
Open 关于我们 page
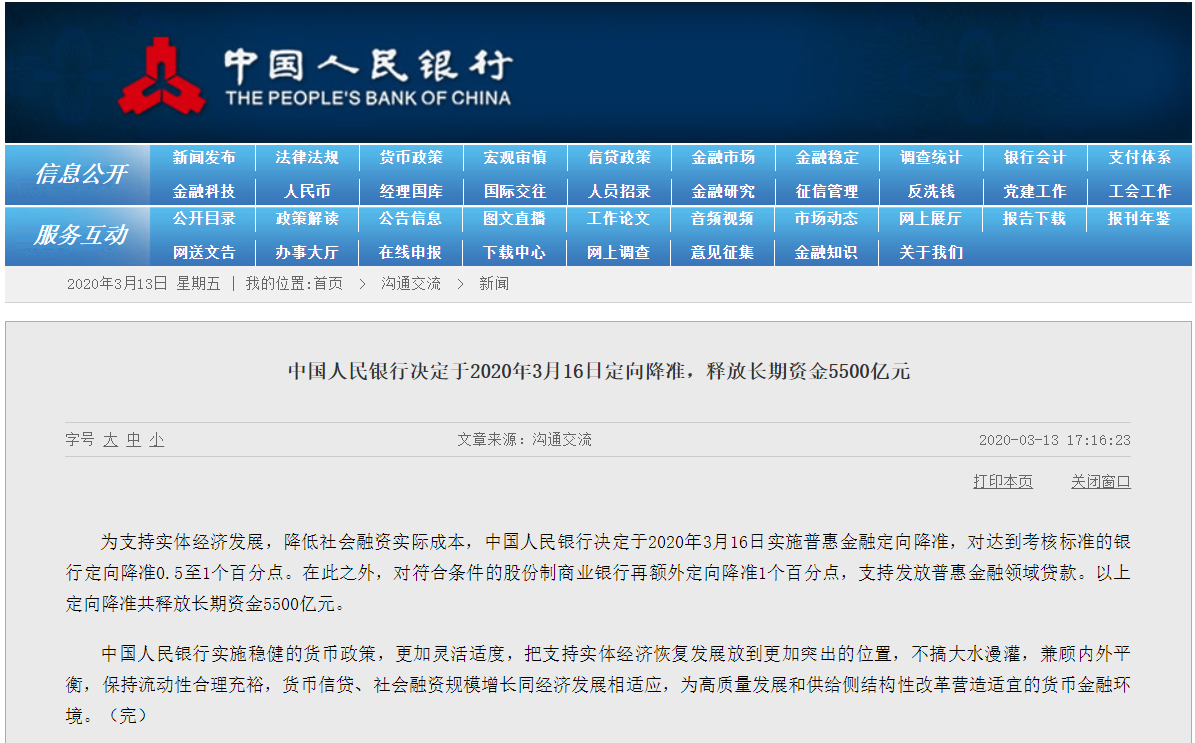tap(931, 252)
